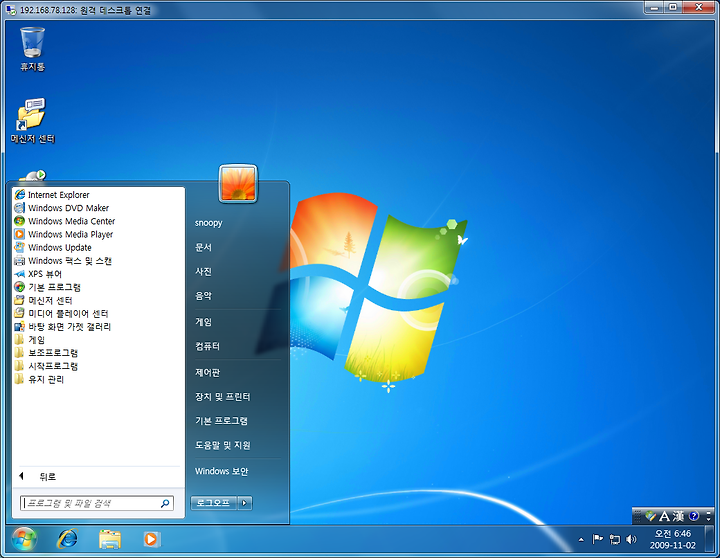Show hidden tray icons arrow
Image resolution: width=720 pixels, height=558 pixels.
coord(581,540)
